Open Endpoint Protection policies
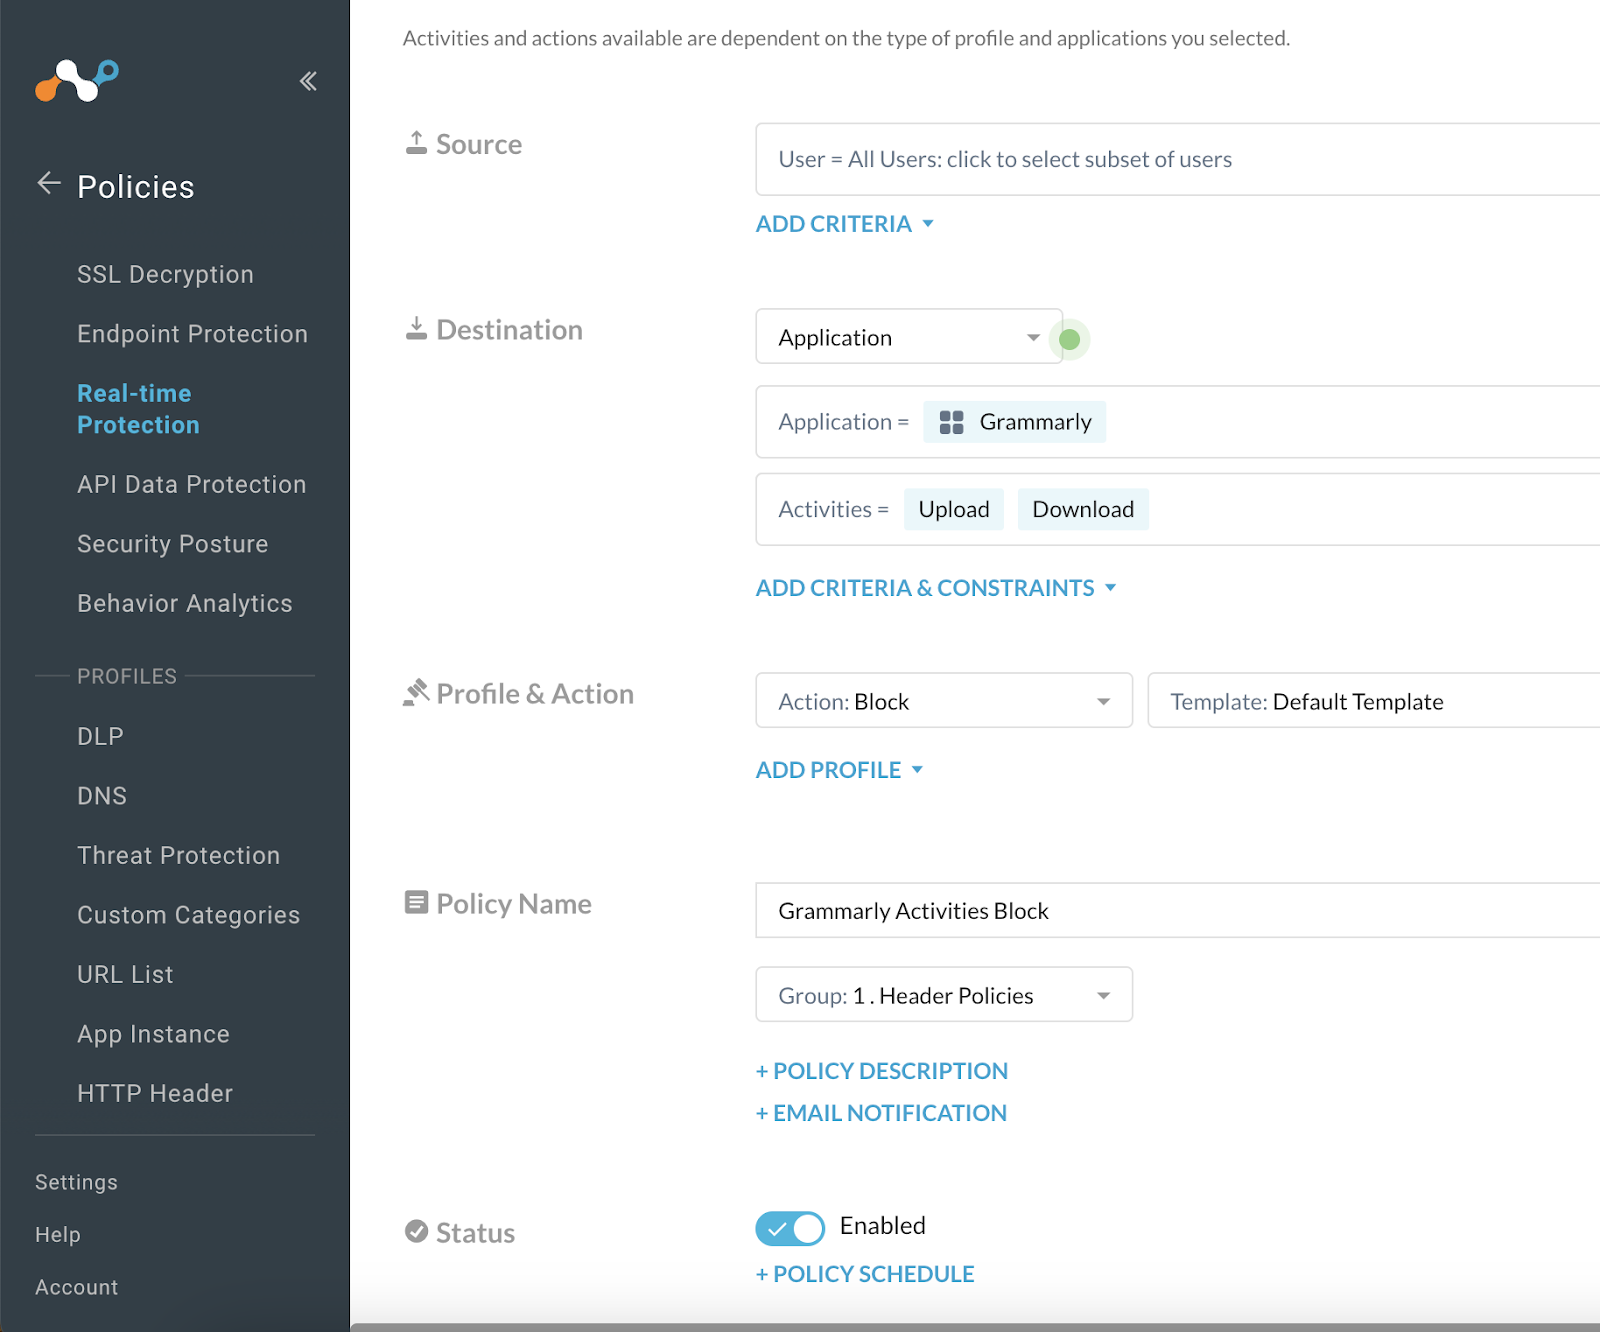 click(193, 334)
